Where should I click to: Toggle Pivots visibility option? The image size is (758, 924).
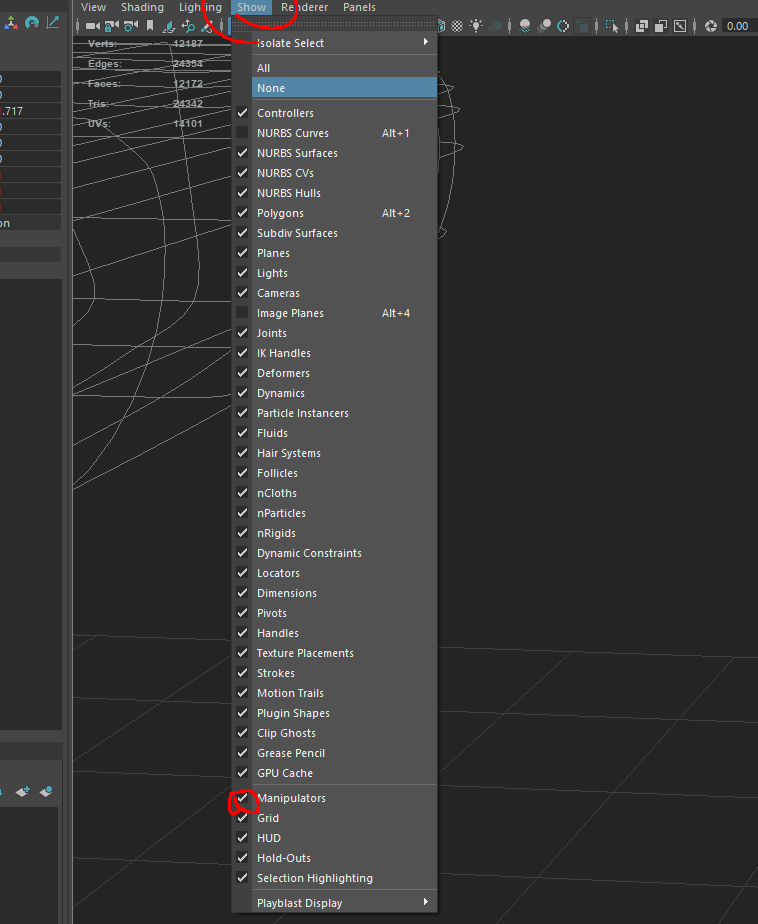coord(242,613)
